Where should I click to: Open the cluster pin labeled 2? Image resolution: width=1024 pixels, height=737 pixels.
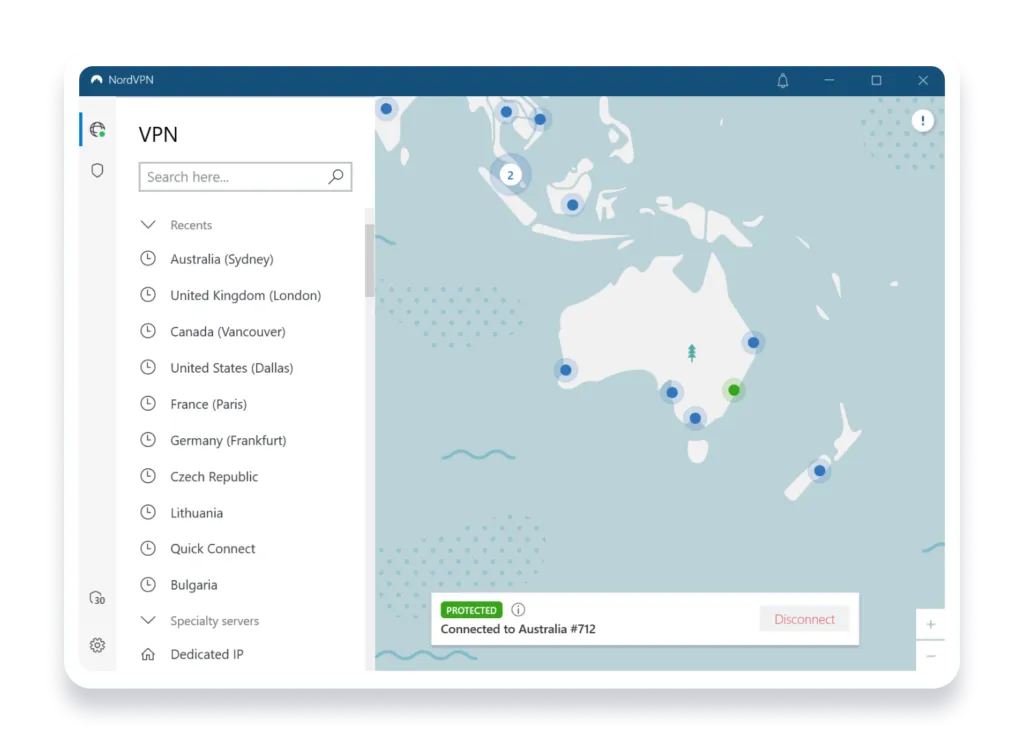point(510,175)
